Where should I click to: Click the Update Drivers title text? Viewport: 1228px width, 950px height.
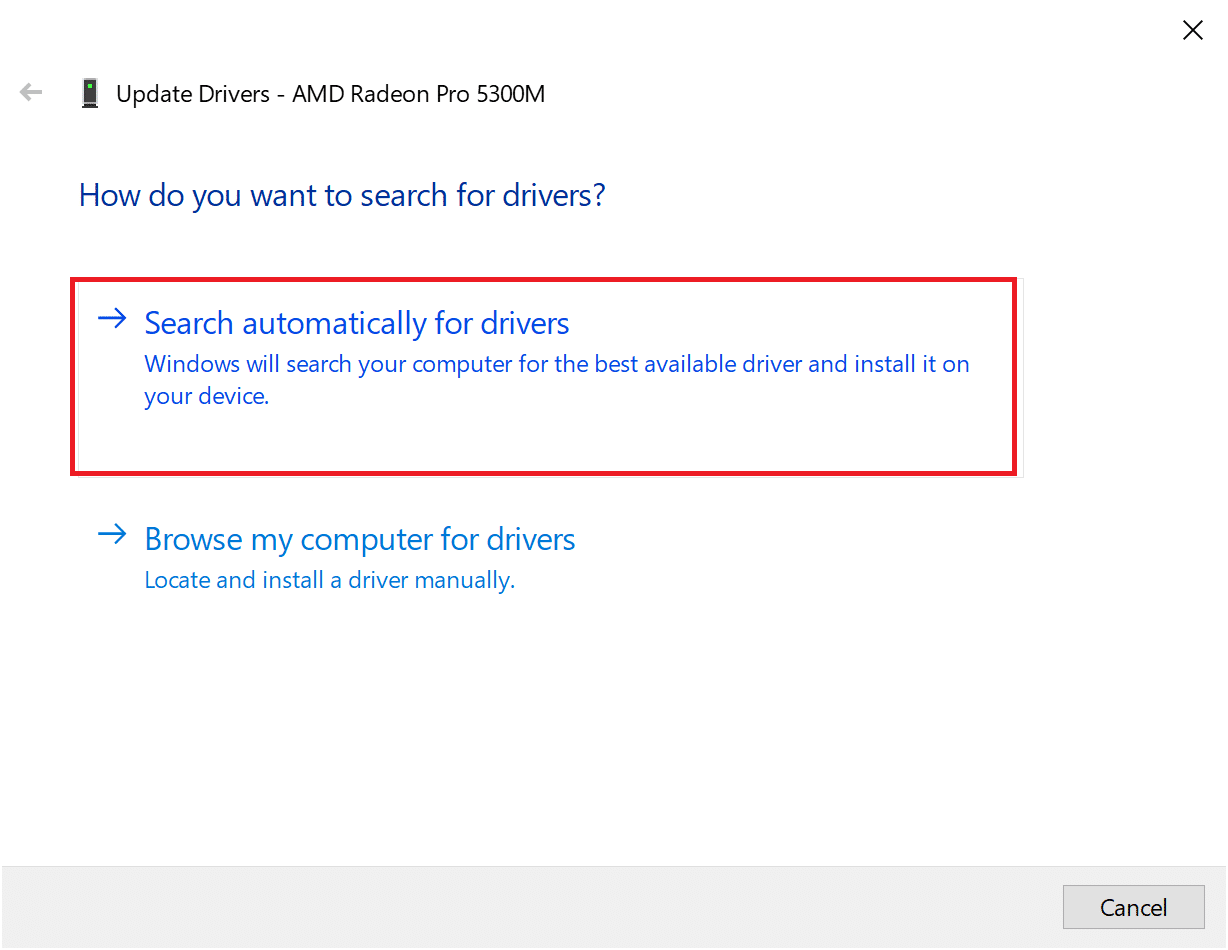[x=200, y=93]
